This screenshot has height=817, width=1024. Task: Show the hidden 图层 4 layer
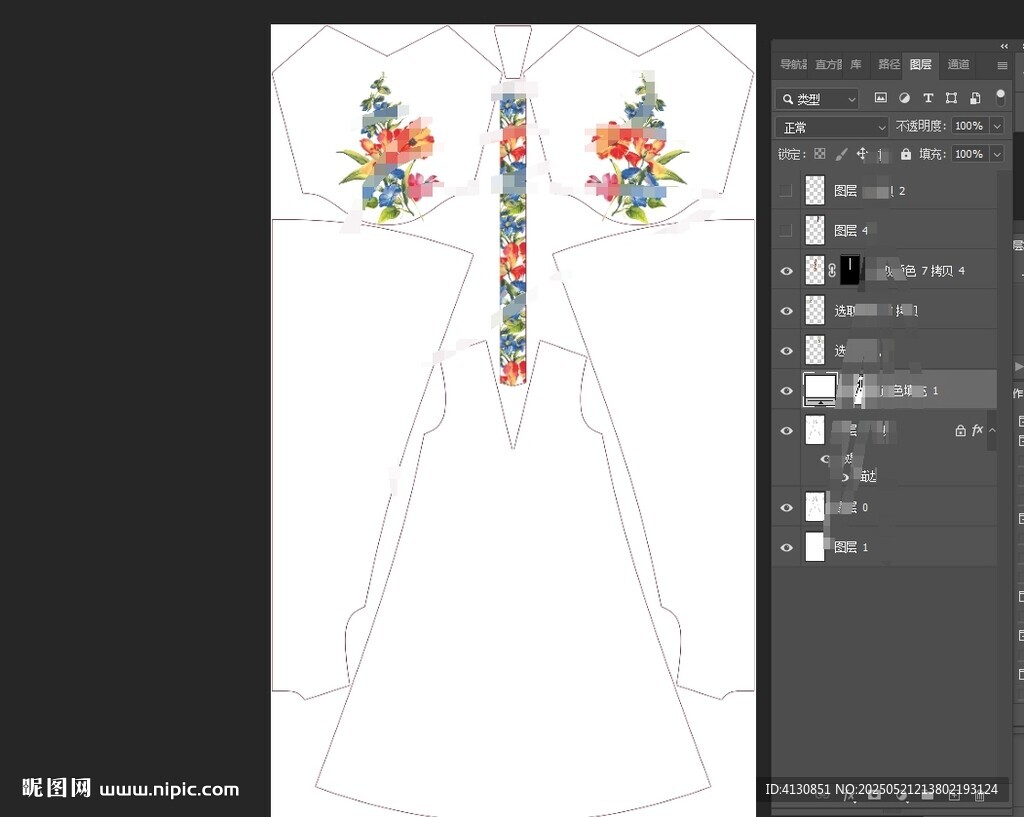tap(786, 231)
